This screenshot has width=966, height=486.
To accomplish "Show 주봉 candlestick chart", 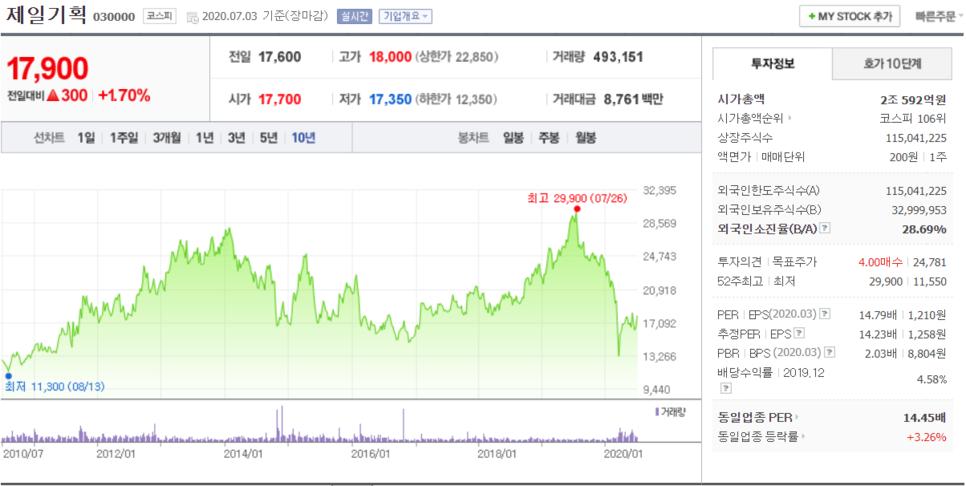I will coord(549,138).
